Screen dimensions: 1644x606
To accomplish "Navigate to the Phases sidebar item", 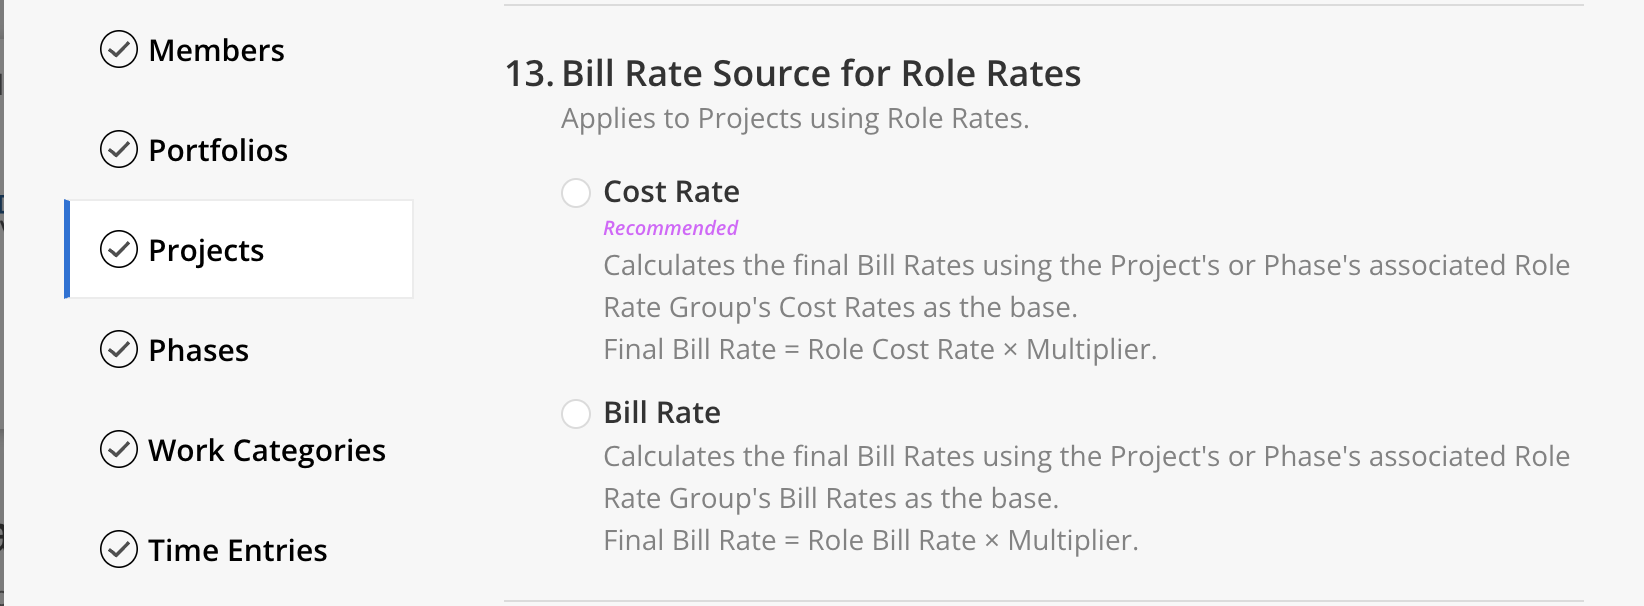I will (x=198, y=350).
